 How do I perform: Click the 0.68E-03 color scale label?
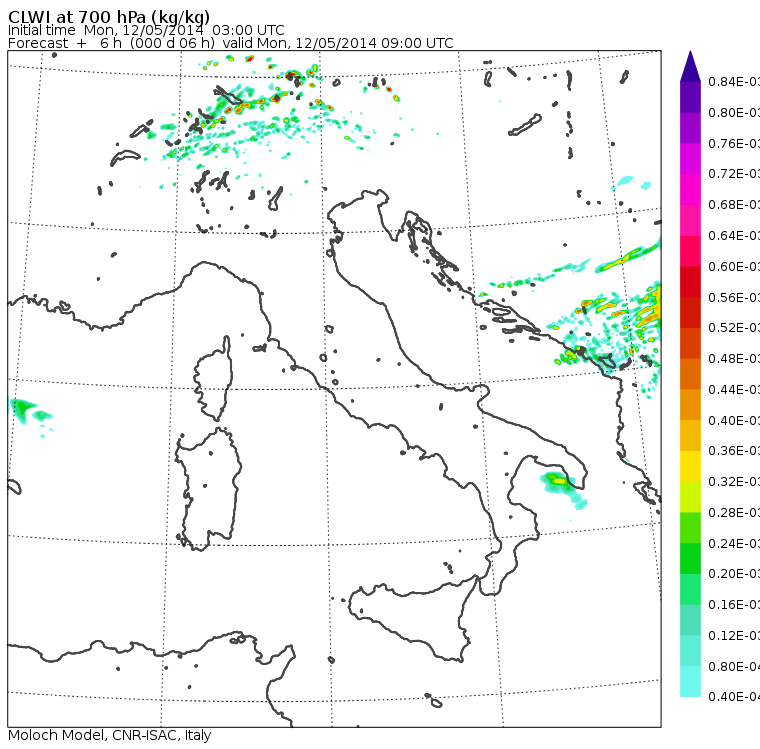(x=733, y=205)
